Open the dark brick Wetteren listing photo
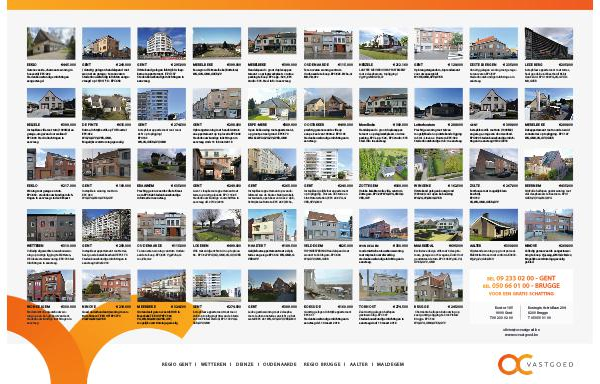The image size is (600, 384). pos(51,225)
